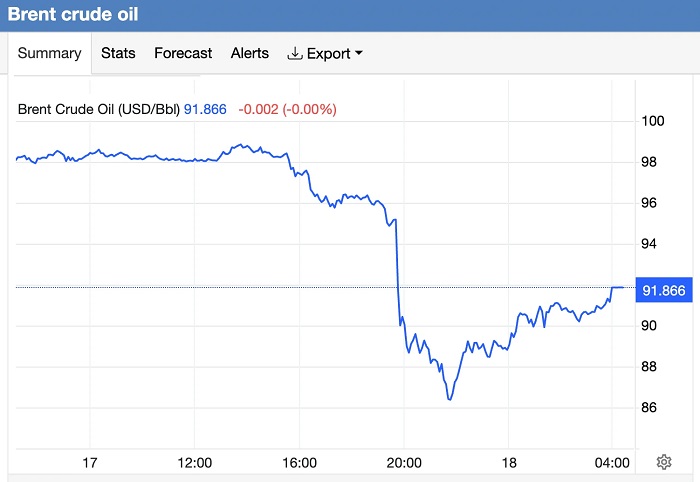
Task: Click the 04:00 time axis label
Action: pyautogui.click(x=612, y=463)
